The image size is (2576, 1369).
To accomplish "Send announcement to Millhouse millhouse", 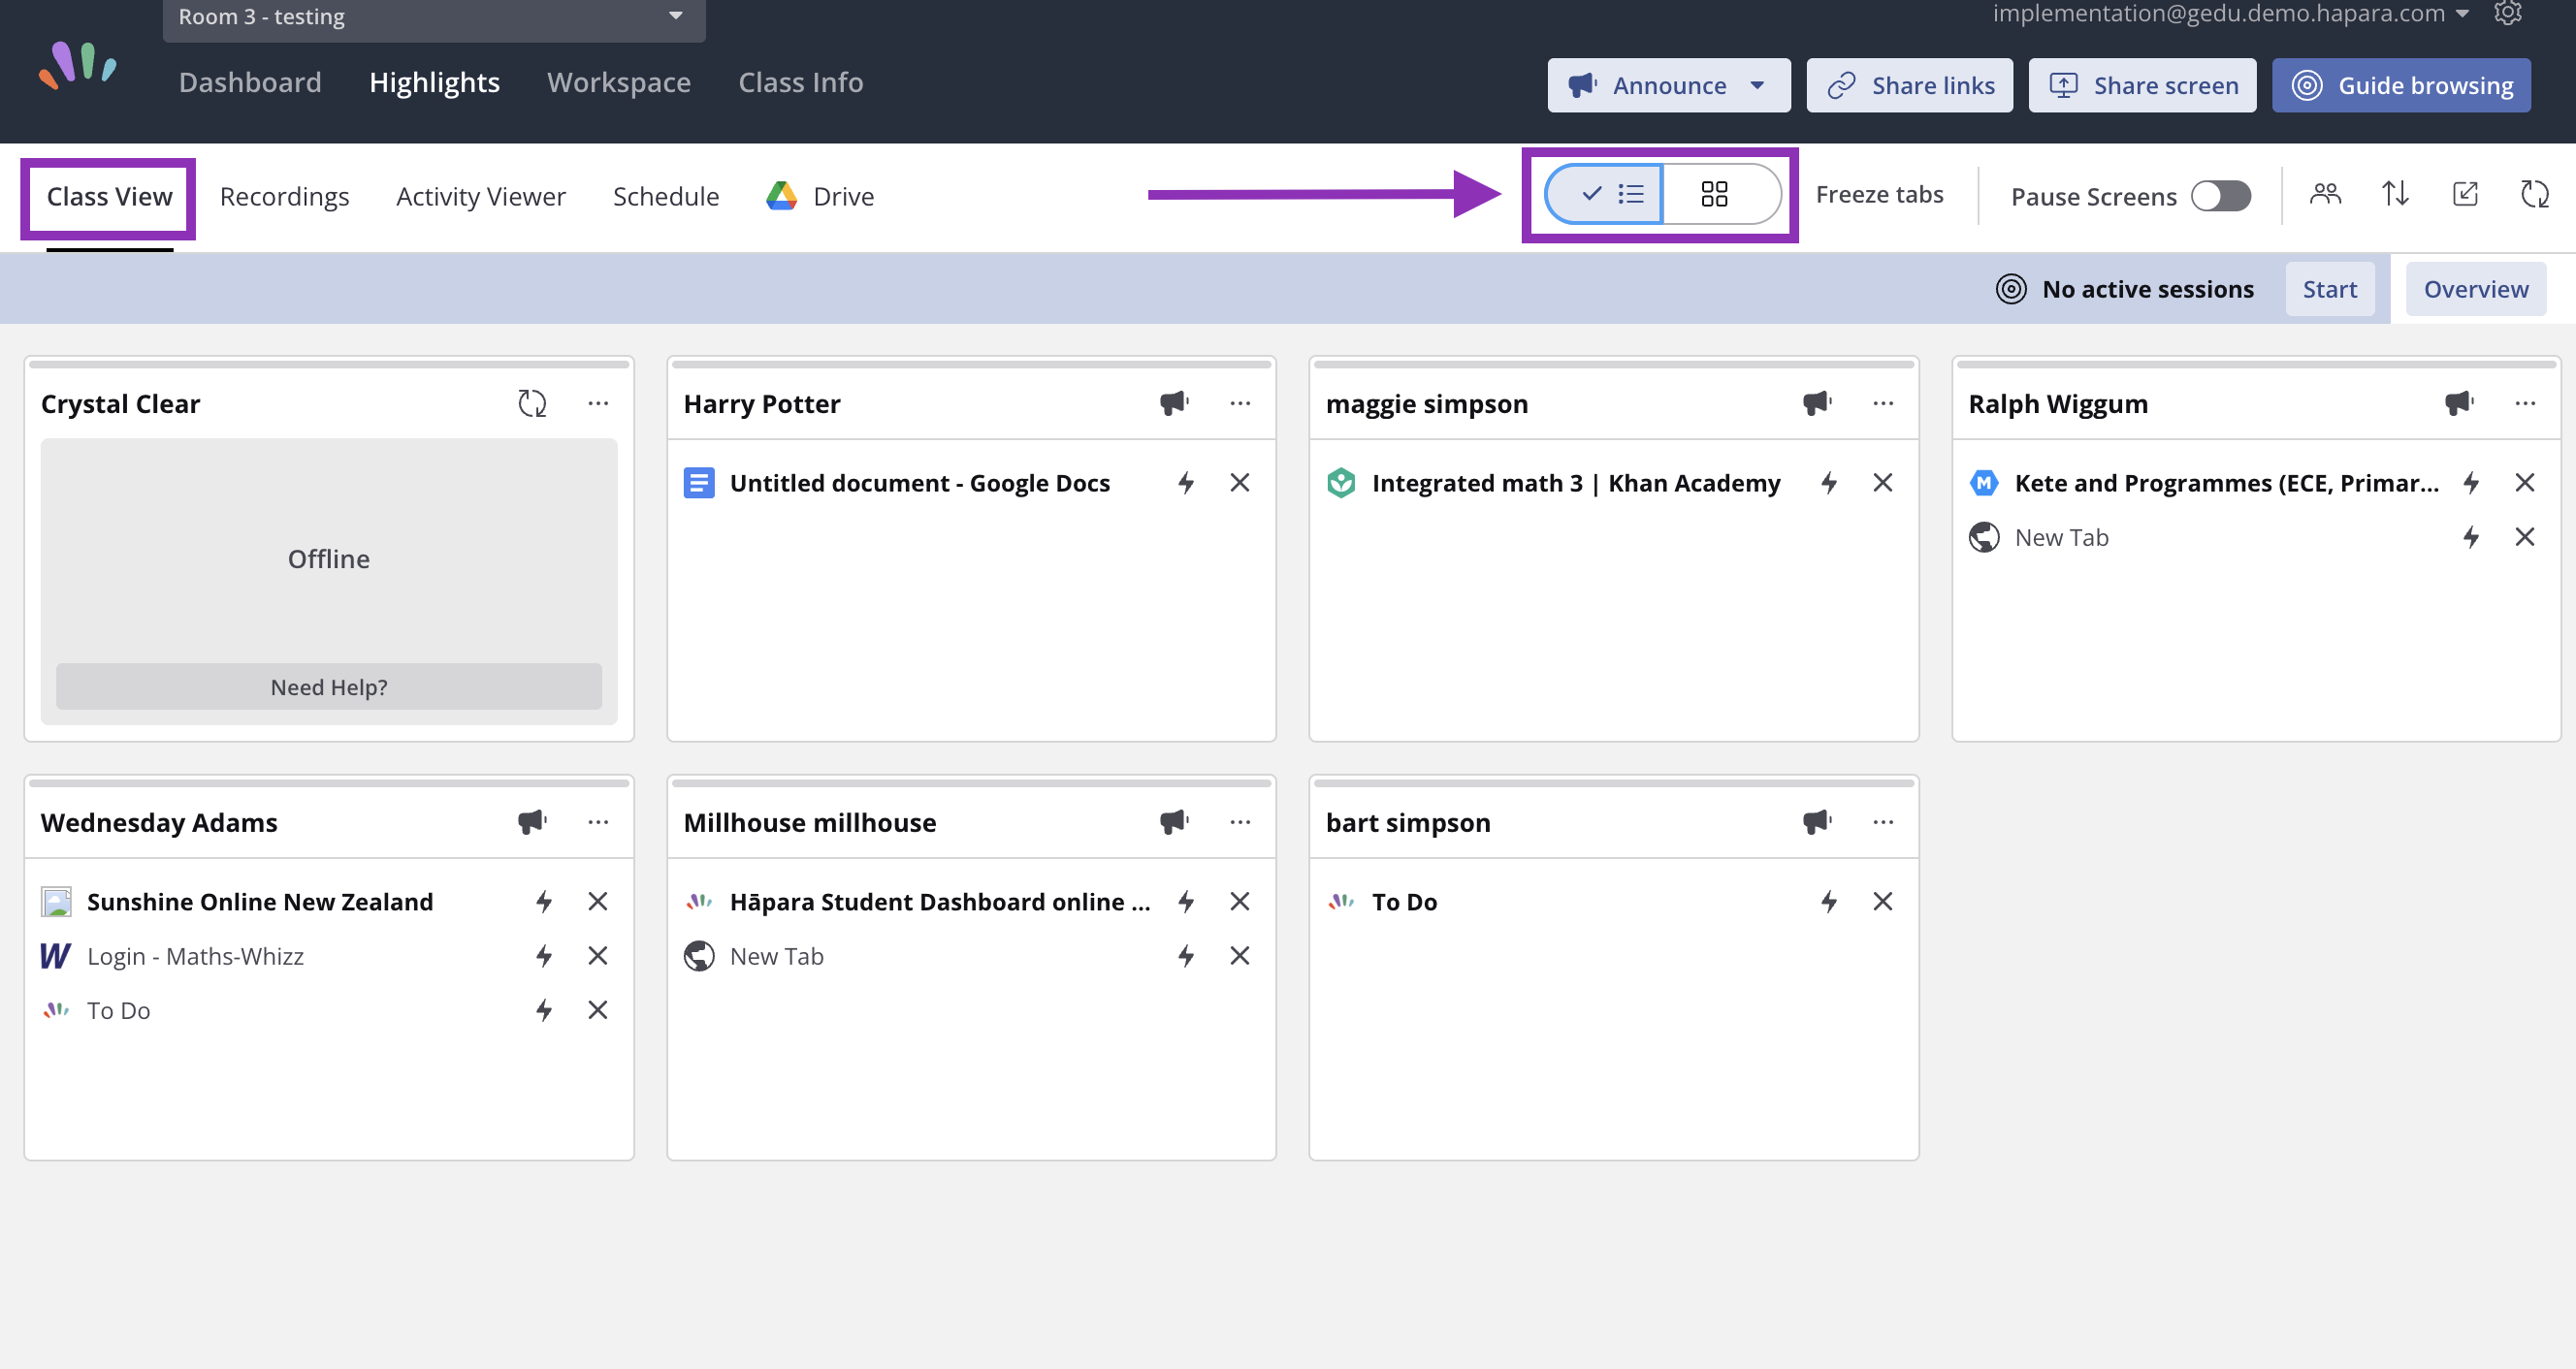I will pos(1174,823).
